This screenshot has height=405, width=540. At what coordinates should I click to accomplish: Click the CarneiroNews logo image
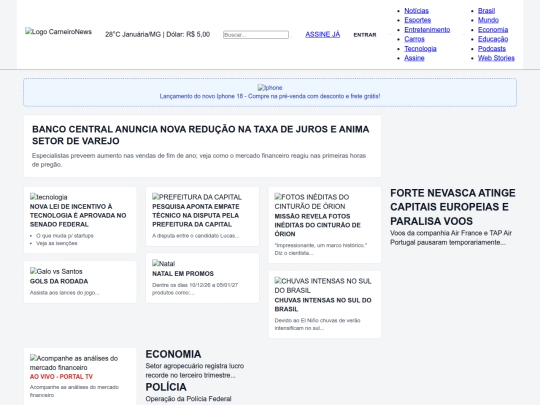click(x=58, y=32)
